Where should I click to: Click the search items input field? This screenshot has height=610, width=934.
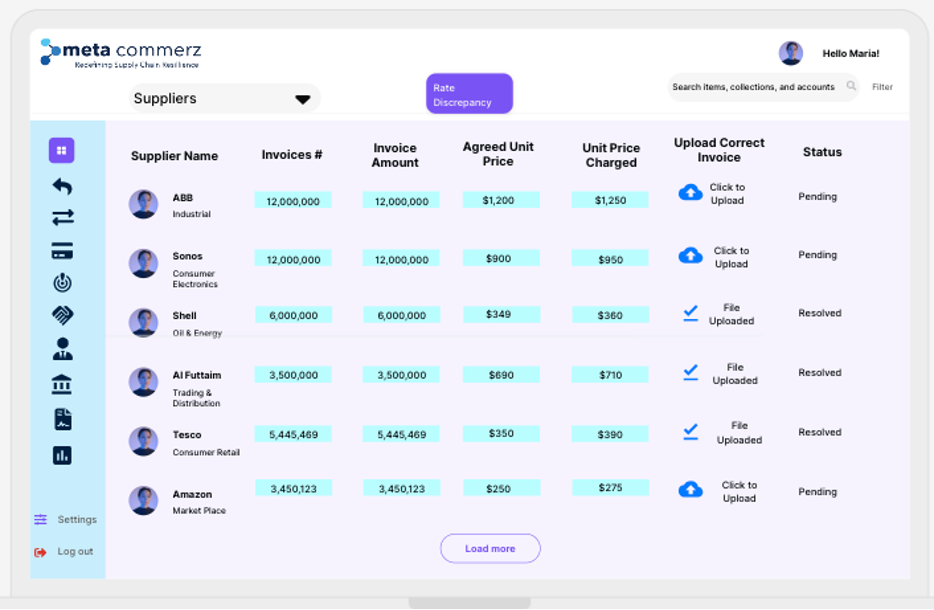click(x=762, y=87)
